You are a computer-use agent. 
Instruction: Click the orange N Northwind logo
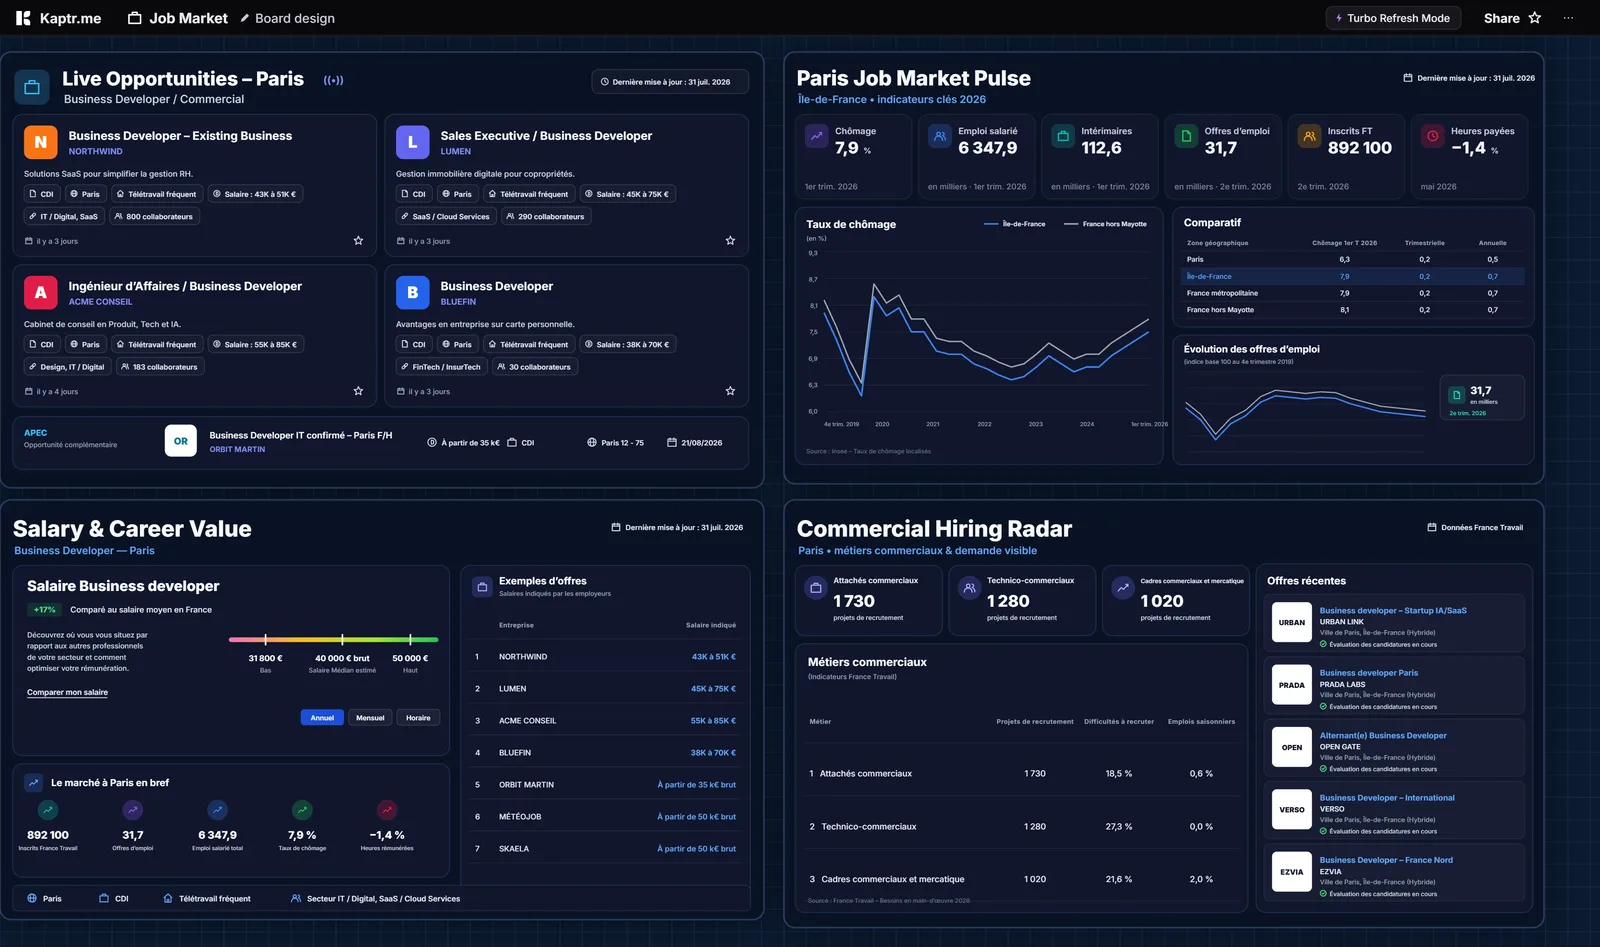tap(41, 142)
